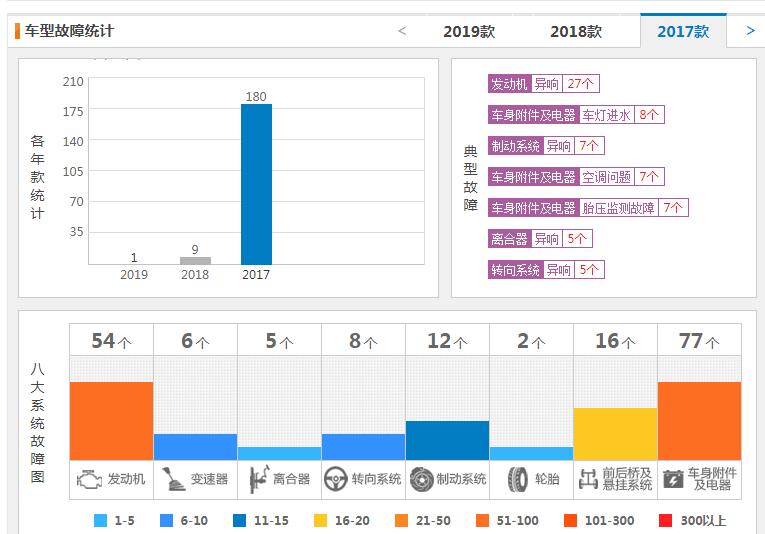Click the gearbox (变速器) shifter icon
This screenshot has height=534, width=765.
pos(174,479)
